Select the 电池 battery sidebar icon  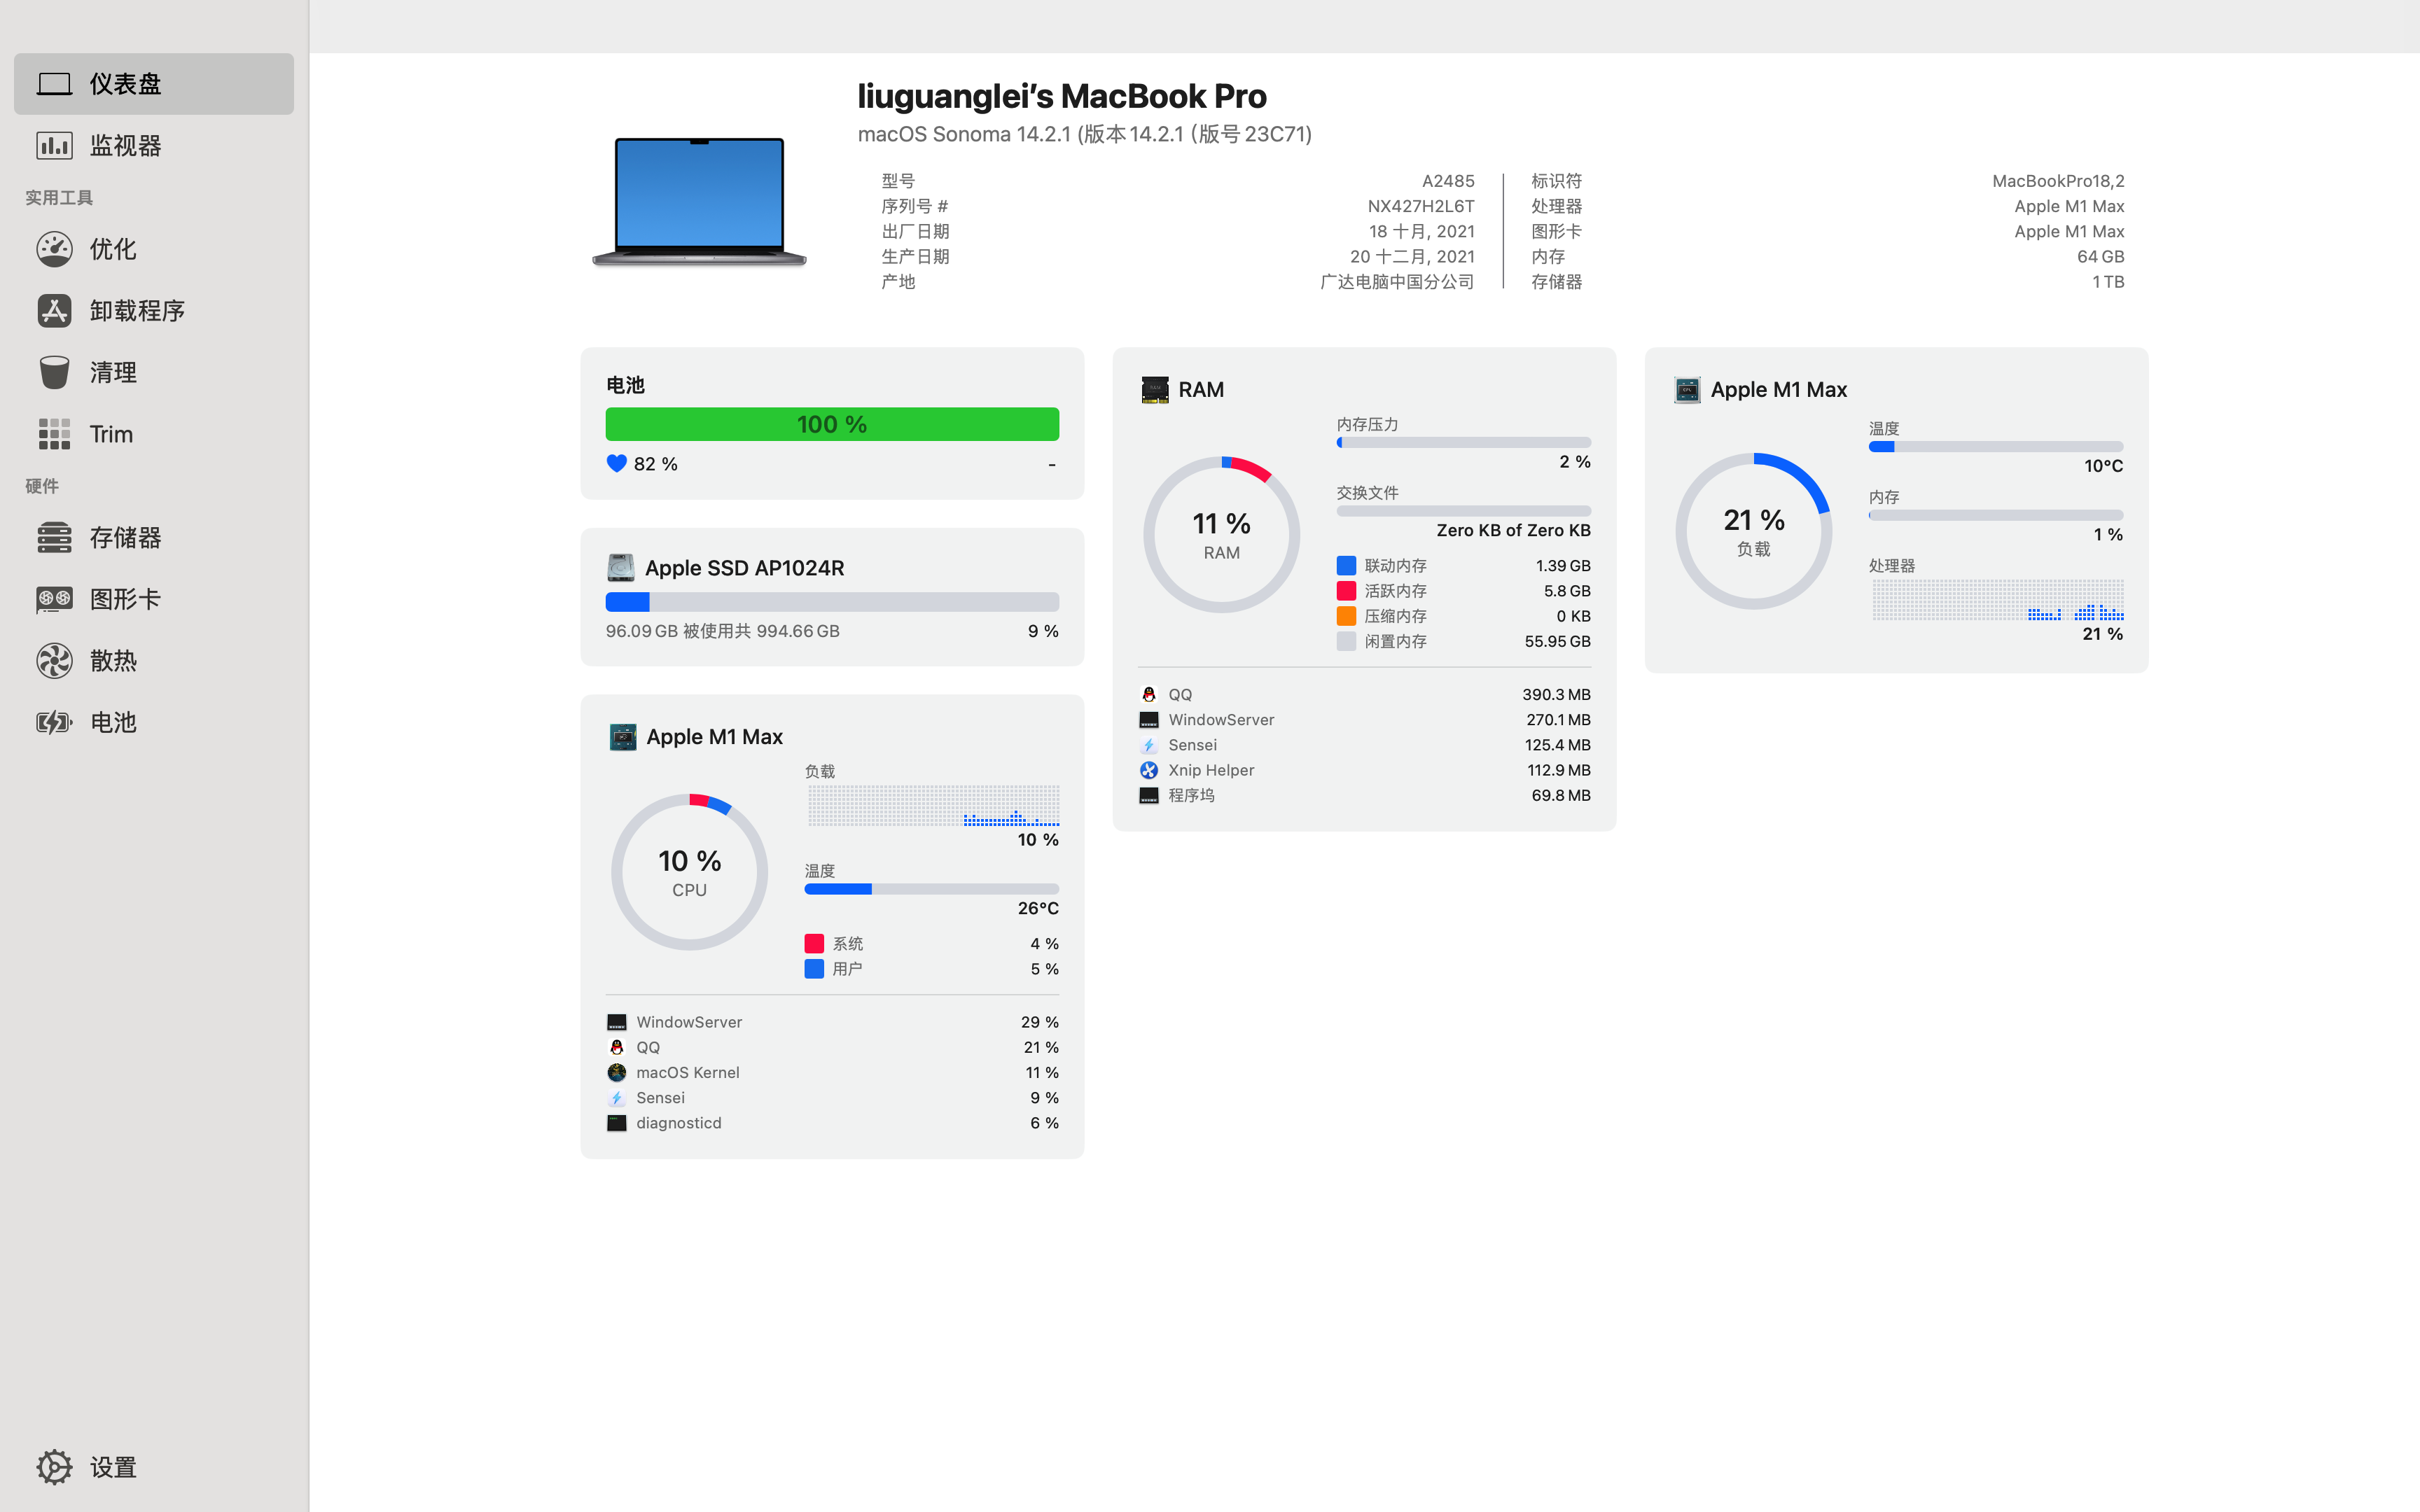coord(53,720)
